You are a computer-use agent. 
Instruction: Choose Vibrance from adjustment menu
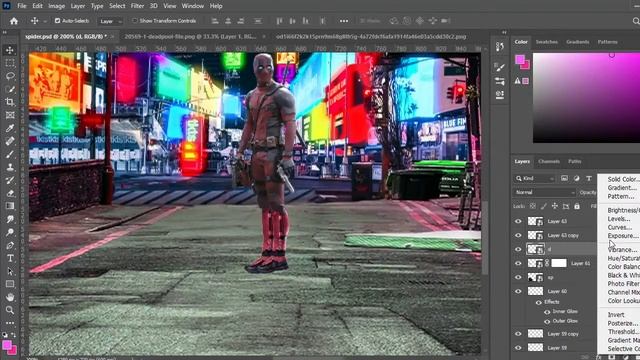pyautogui.click(x=622, y=250)
